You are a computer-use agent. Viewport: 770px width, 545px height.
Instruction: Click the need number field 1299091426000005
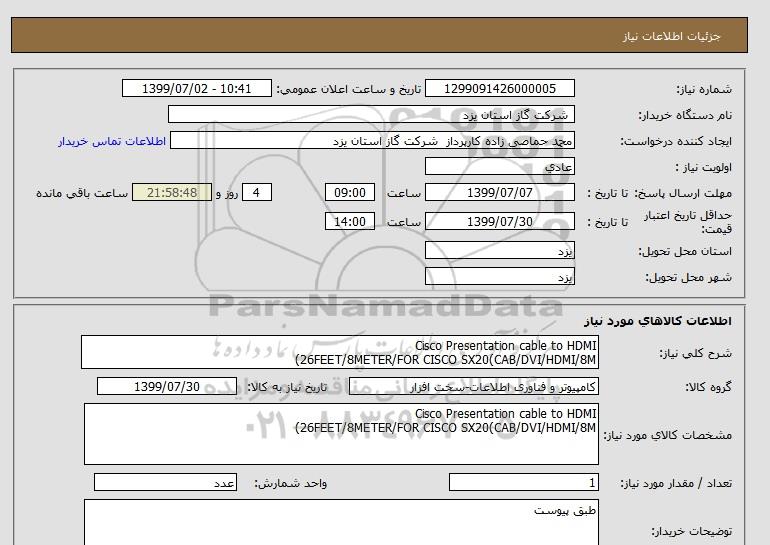499,88
